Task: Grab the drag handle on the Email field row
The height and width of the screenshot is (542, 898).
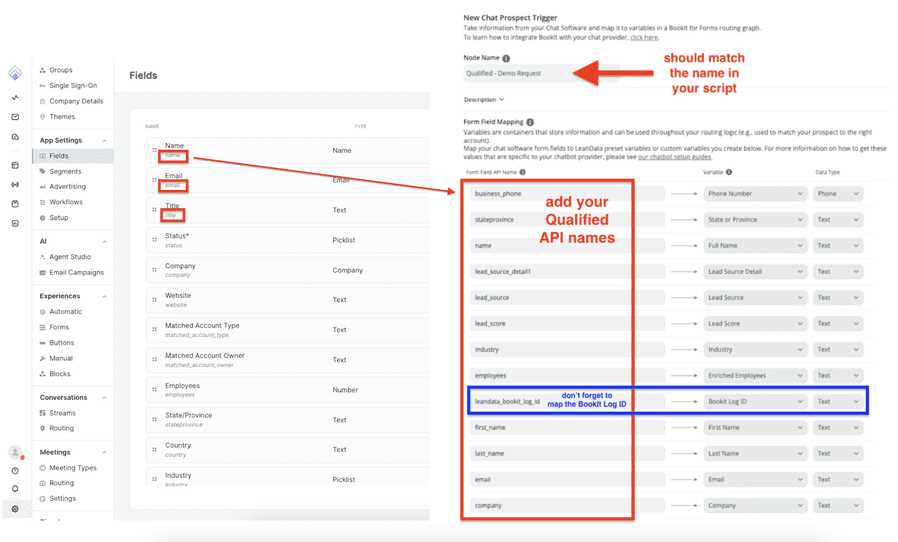Action: [154, 180]
